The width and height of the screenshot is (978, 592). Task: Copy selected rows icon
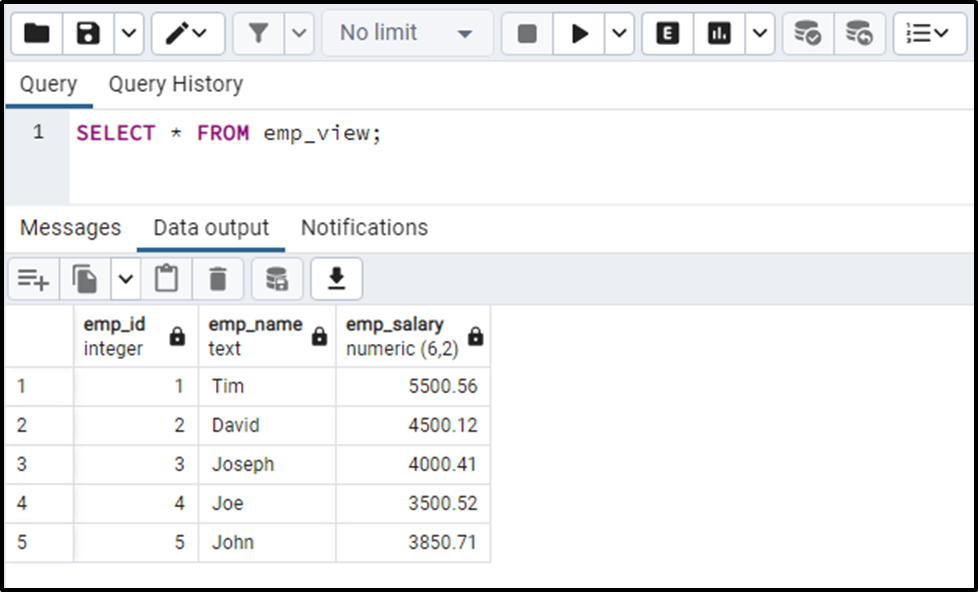85,279
